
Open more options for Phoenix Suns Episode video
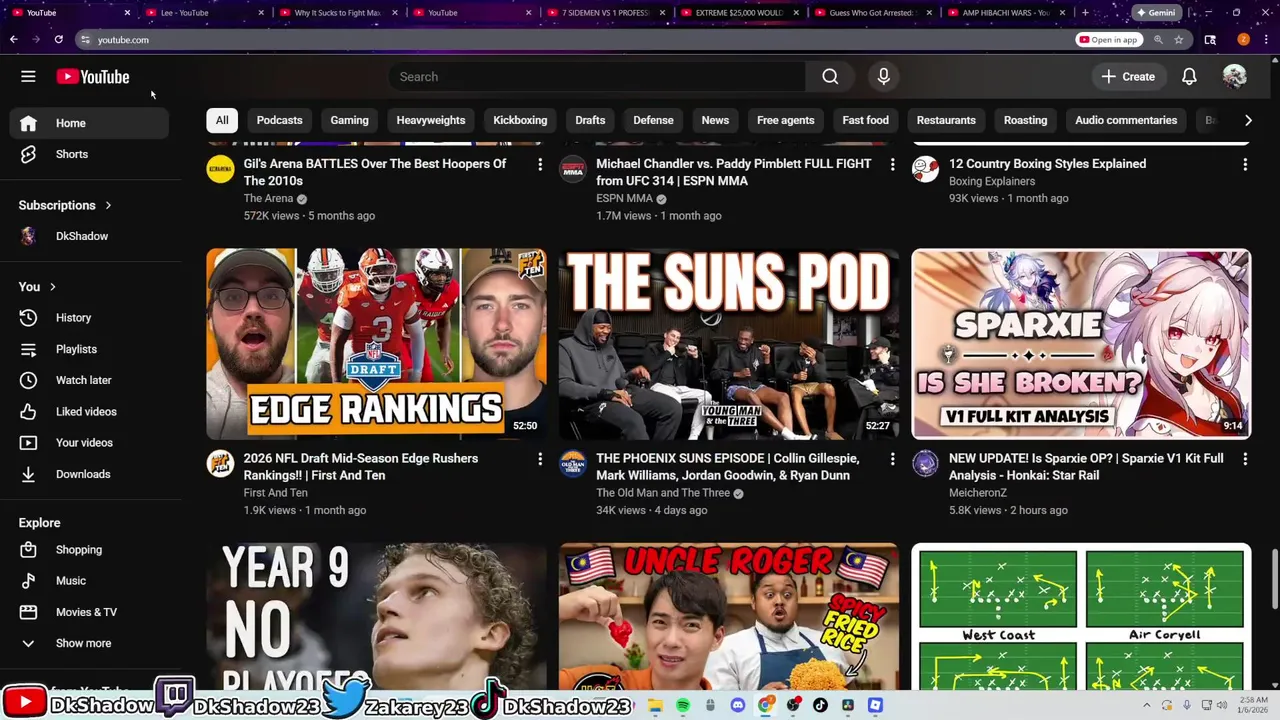[x=893, y=459]
